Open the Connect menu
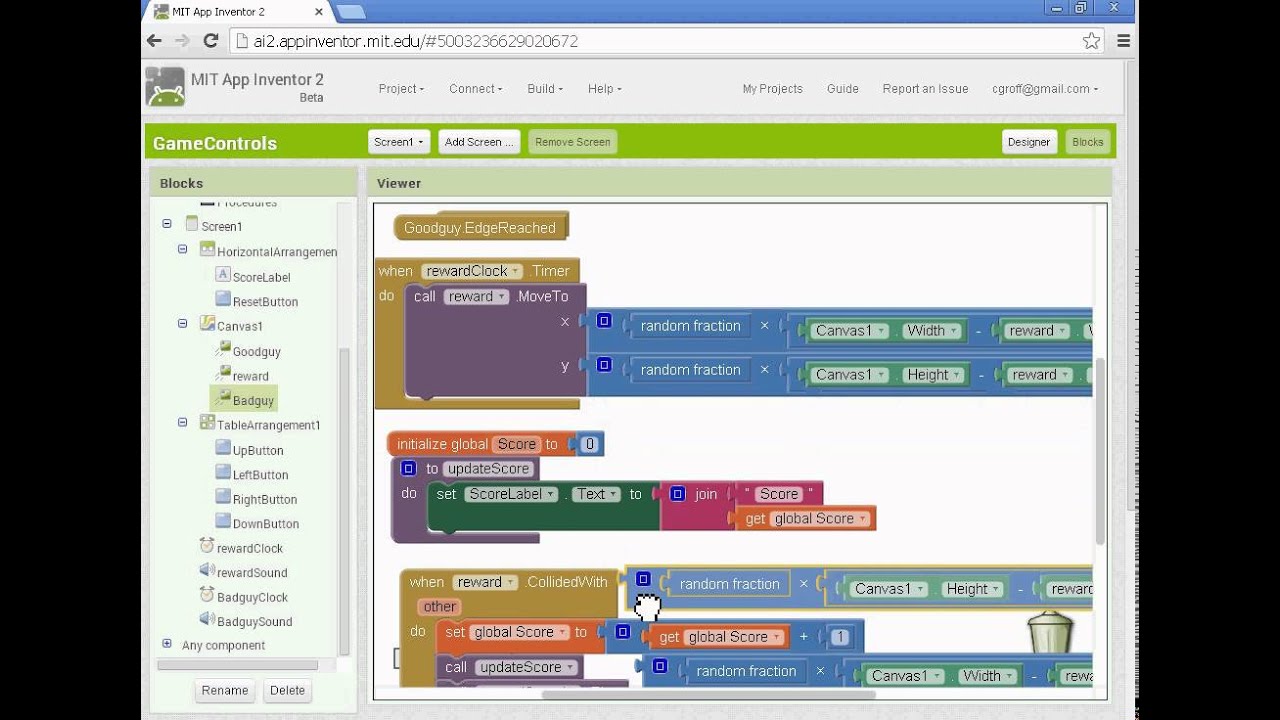This screenshot has height=720, width=1280. (475, 89)
